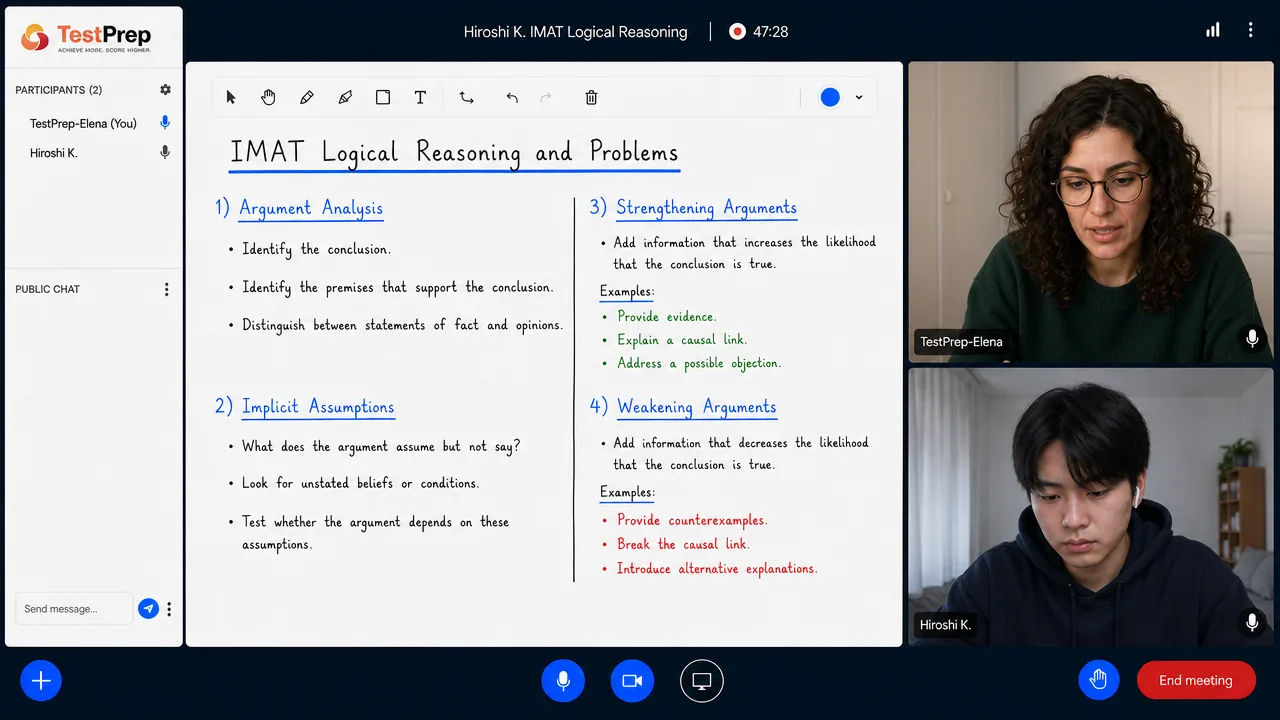Open the color picker dropdown arrow
Screen dimensions: 1280x720
tap(859, 97)
